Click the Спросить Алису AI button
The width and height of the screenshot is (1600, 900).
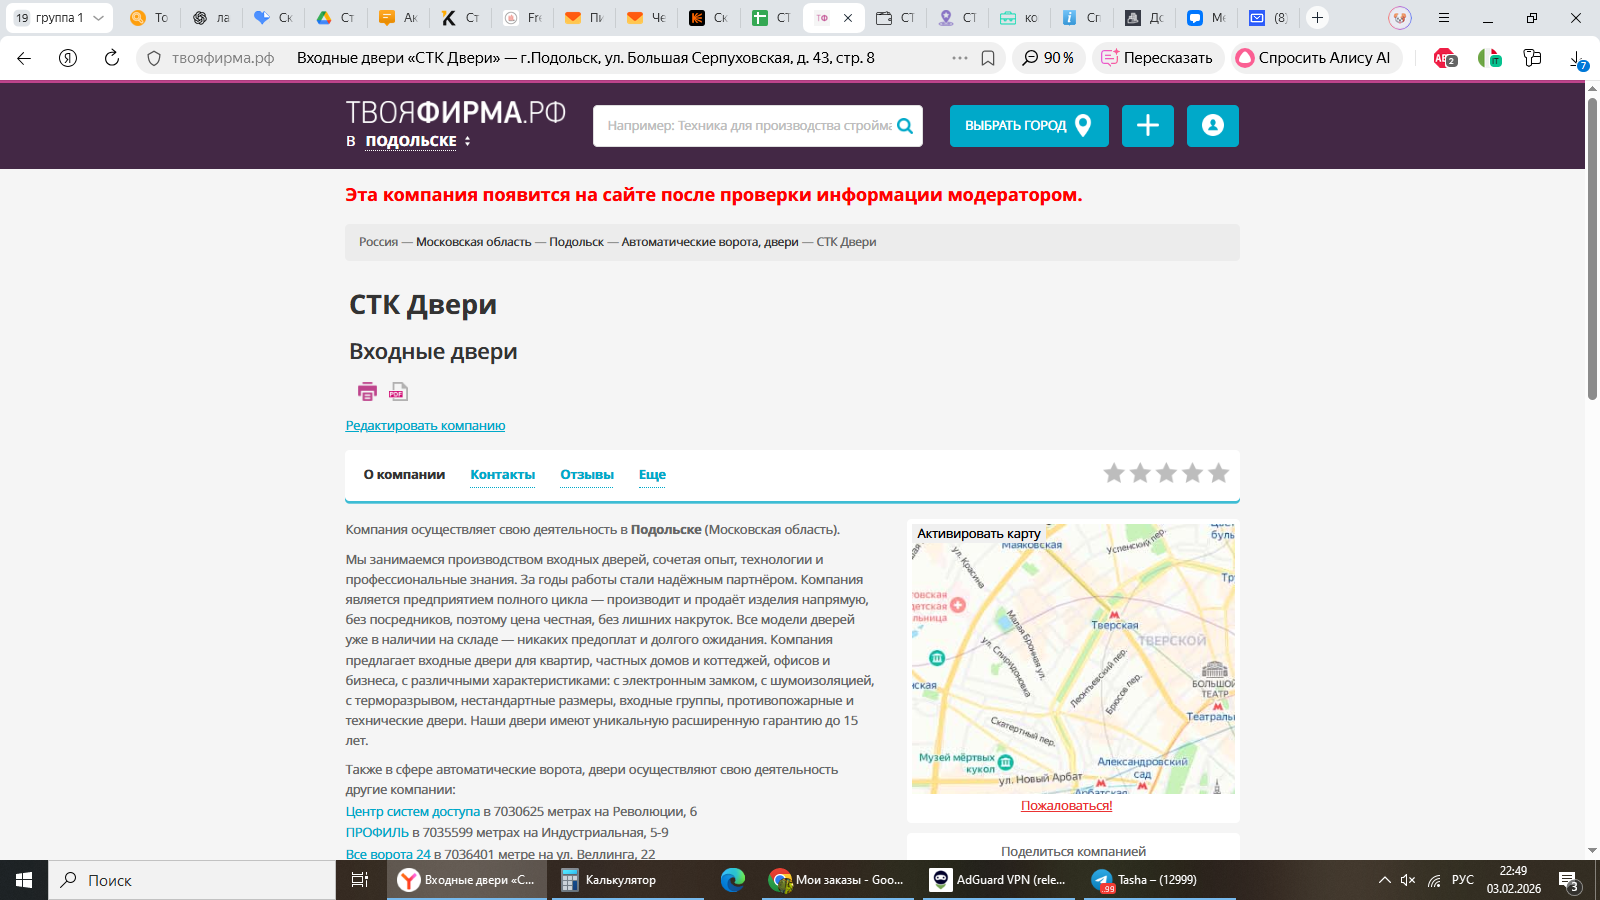pos(1315,58)
